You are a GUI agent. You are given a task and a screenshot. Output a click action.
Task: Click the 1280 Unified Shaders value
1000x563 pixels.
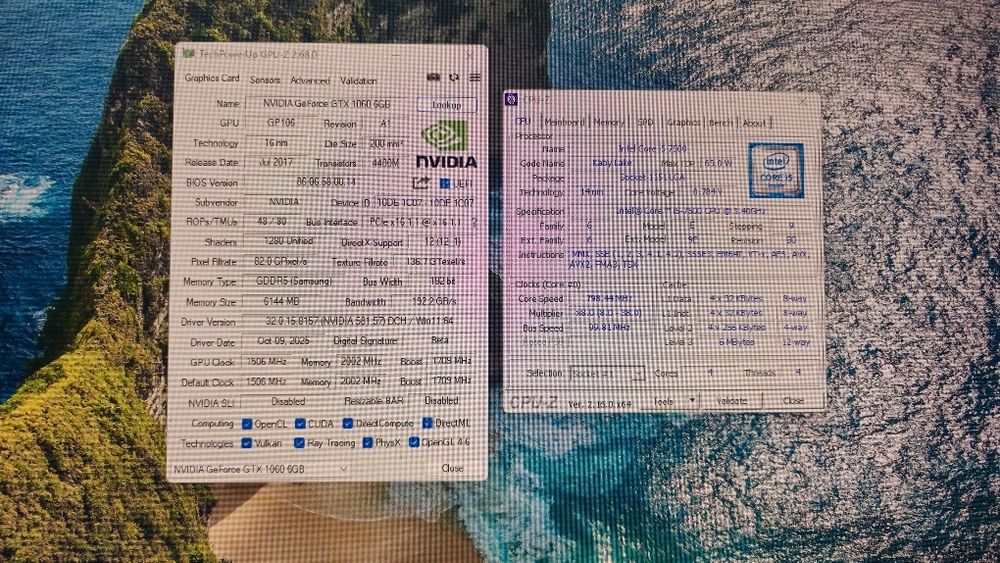[288, 241]
